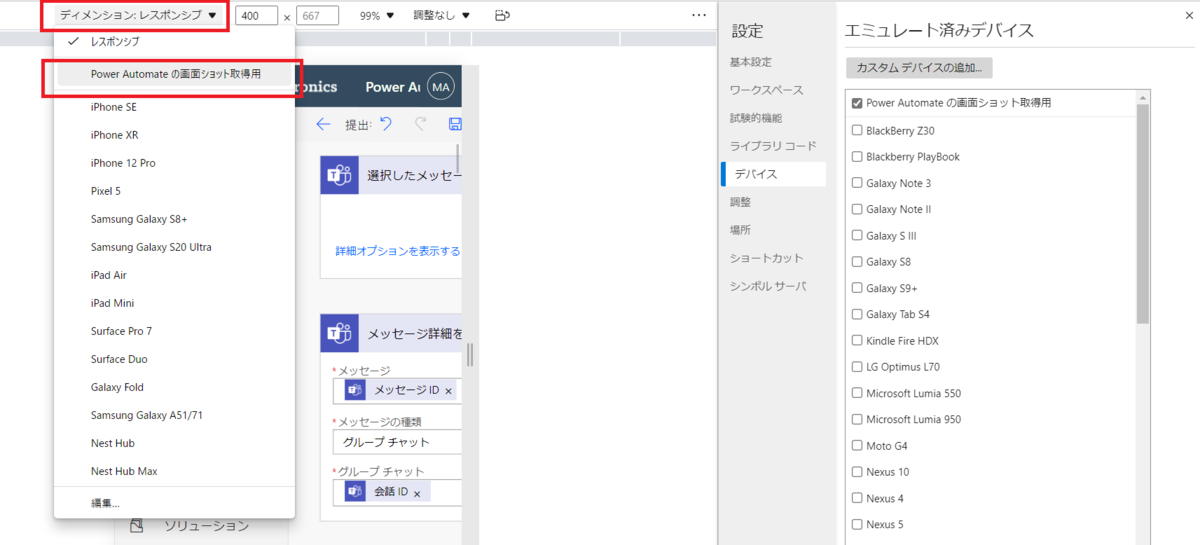Choose iPhone SE from the device menu
The height and width of the screenshot is (545, 1200).
point(174,107)
